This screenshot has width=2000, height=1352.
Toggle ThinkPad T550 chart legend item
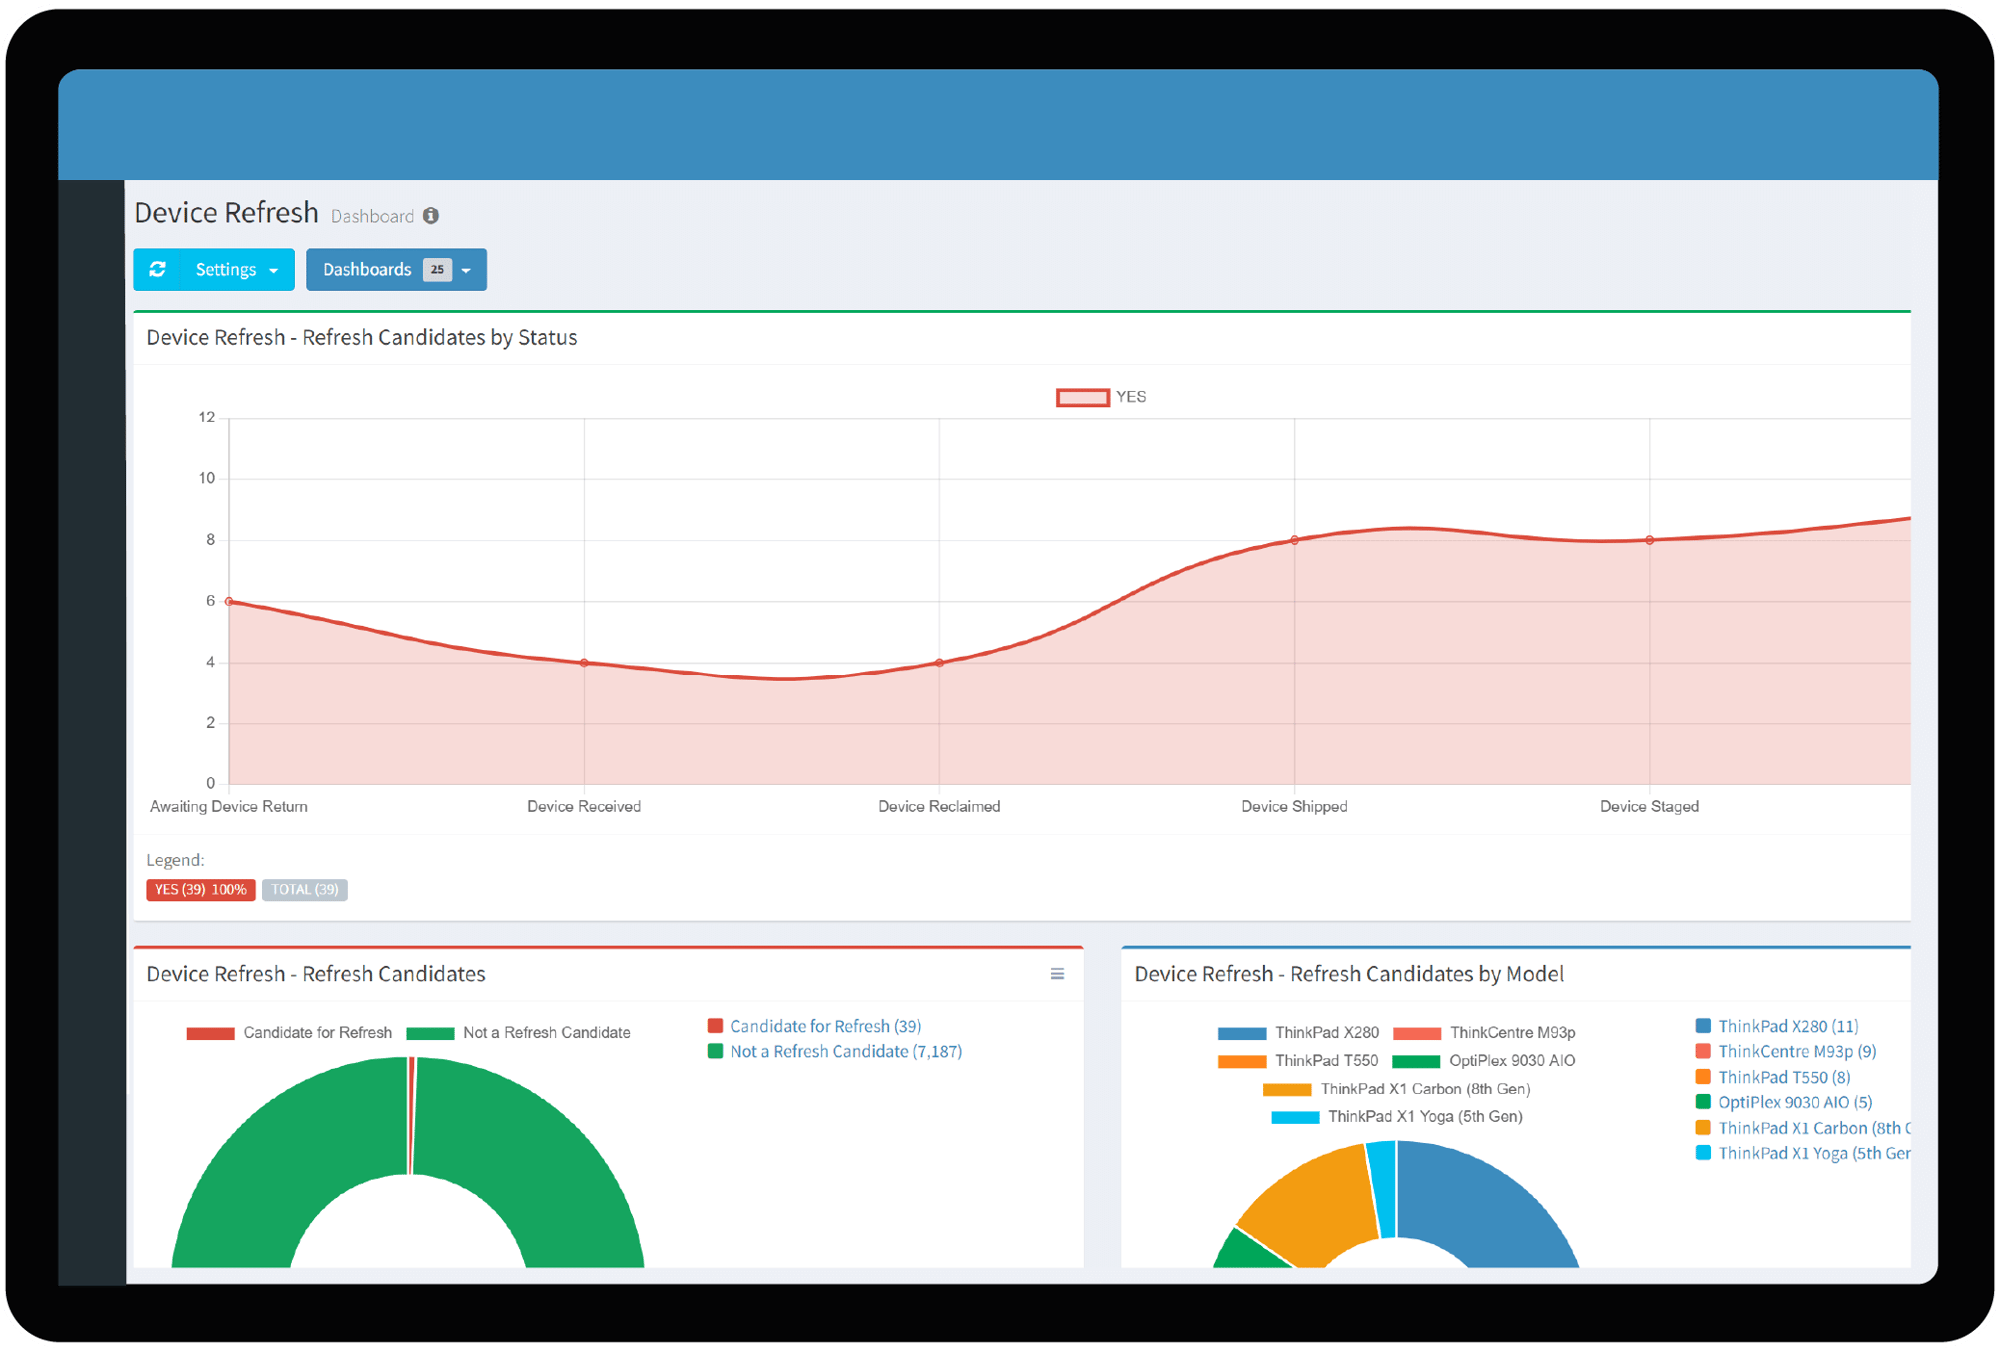click(1298, 1061)
